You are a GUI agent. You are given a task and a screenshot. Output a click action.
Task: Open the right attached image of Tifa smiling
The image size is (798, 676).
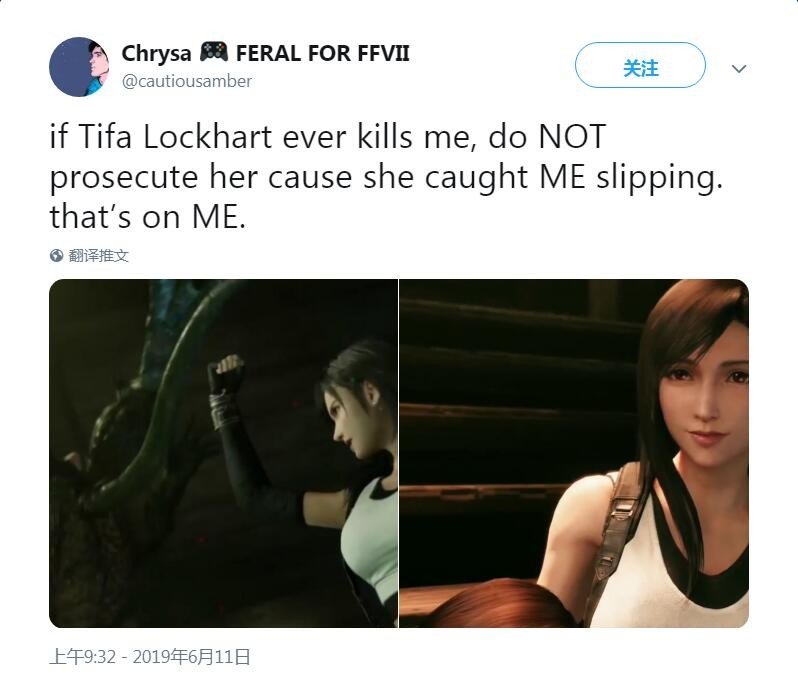(574, 453)
